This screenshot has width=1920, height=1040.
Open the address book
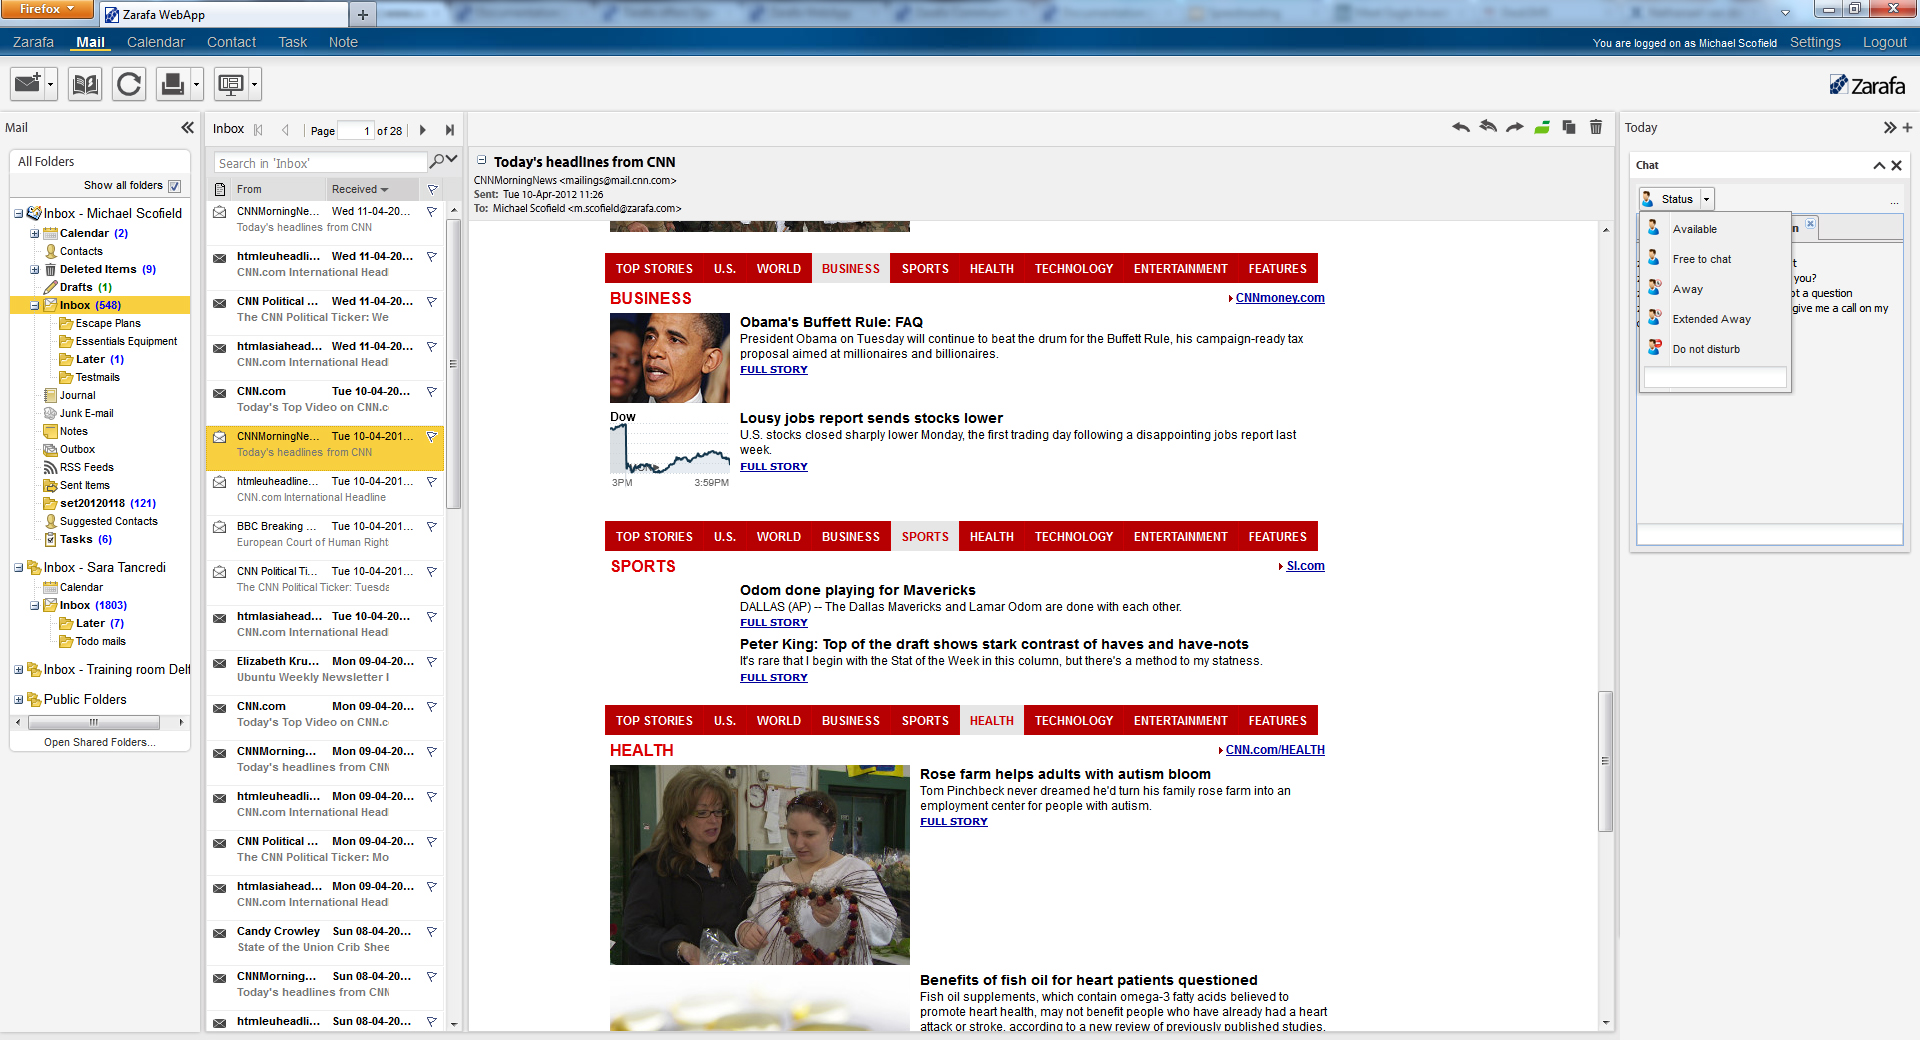85,84
